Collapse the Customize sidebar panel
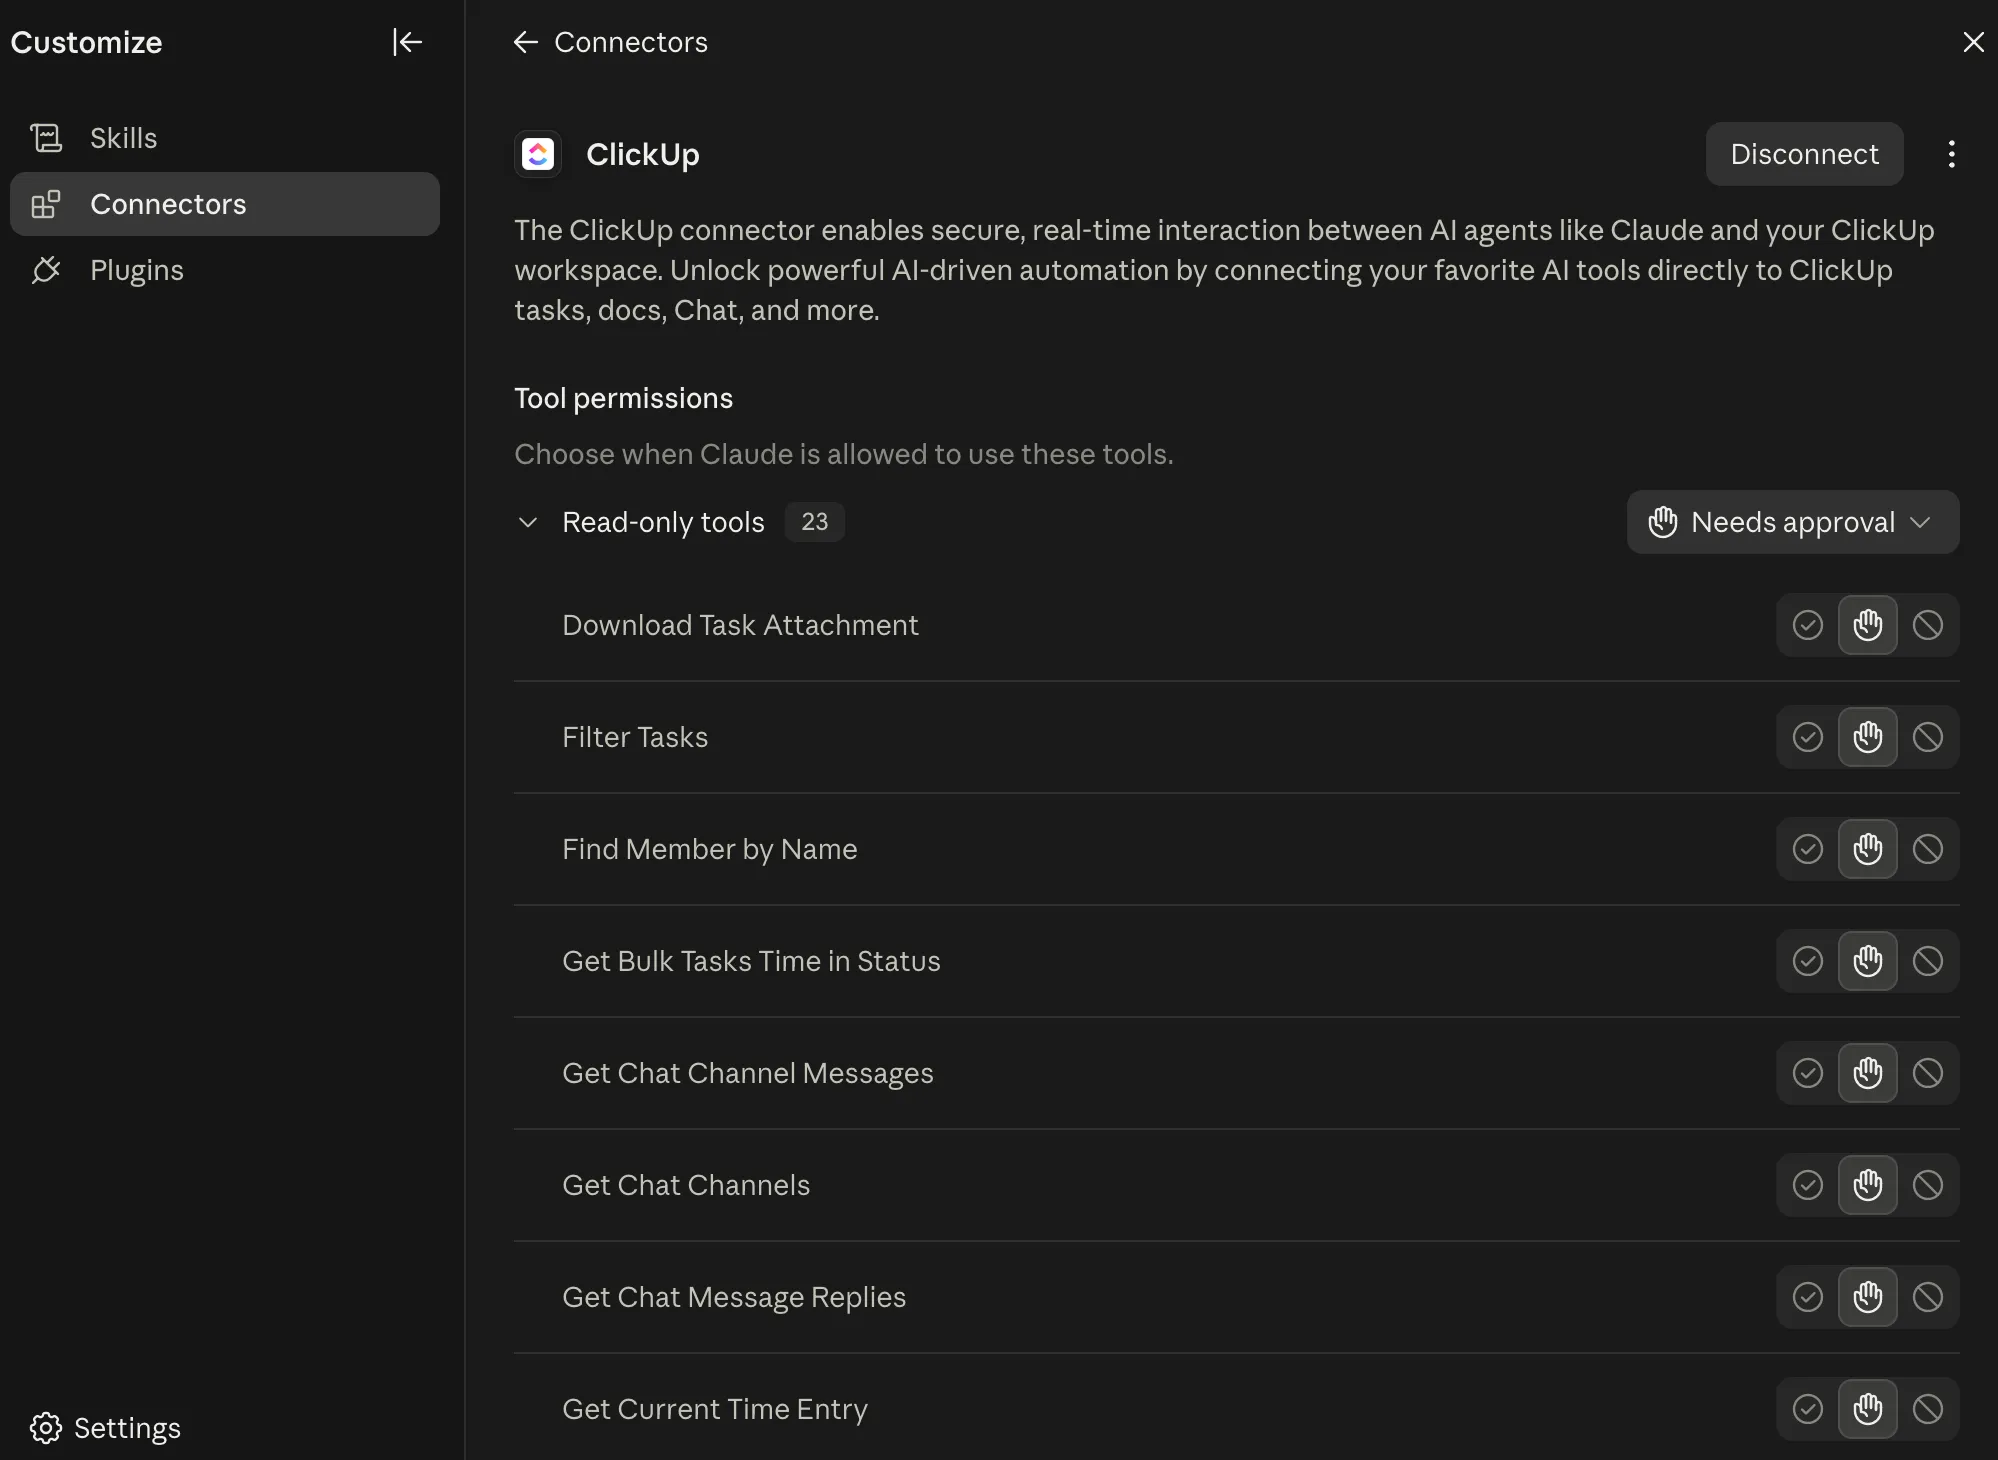The height and width of the screenshot is (1460, 1998). [x=407, y=42]
